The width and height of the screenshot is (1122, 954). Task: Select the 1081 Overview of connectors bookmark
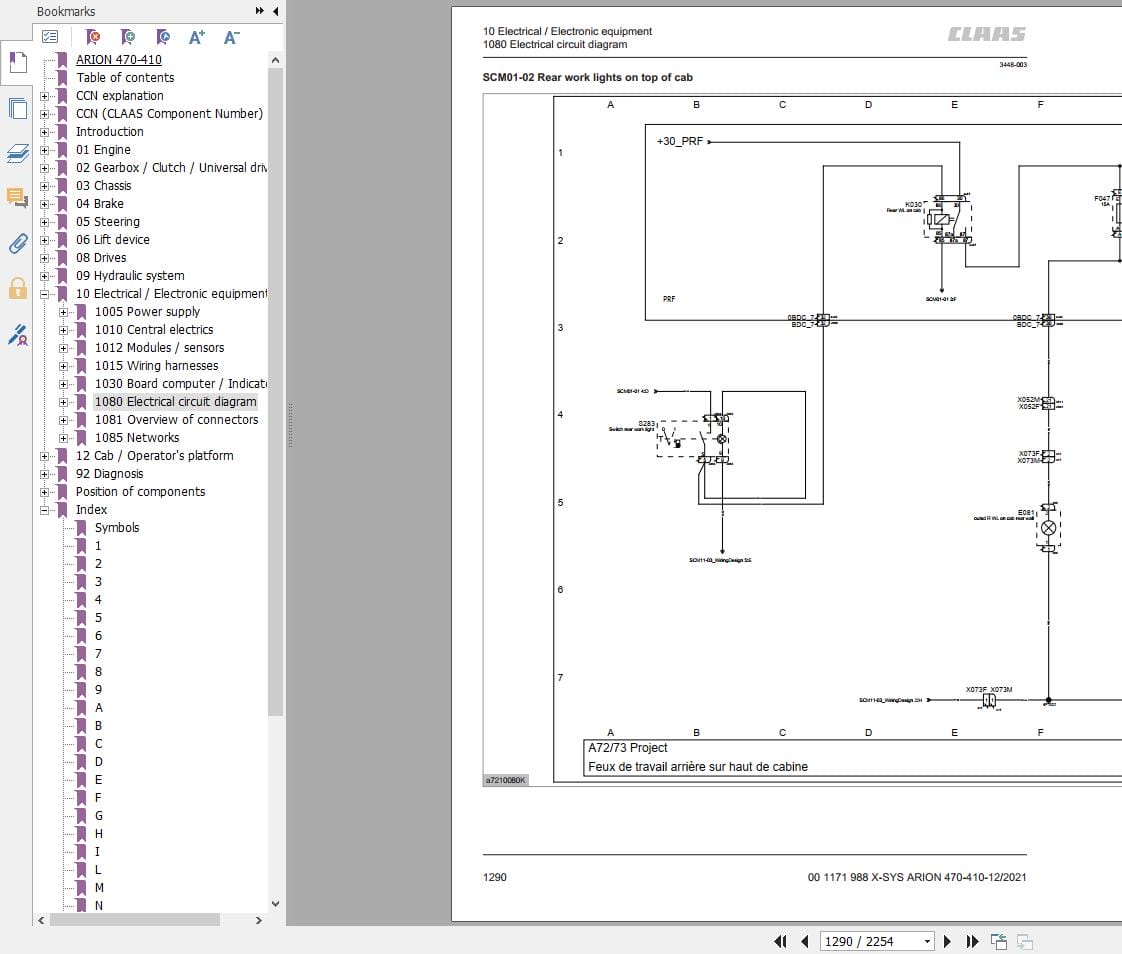pyautogui.click(x=177, y=420)
